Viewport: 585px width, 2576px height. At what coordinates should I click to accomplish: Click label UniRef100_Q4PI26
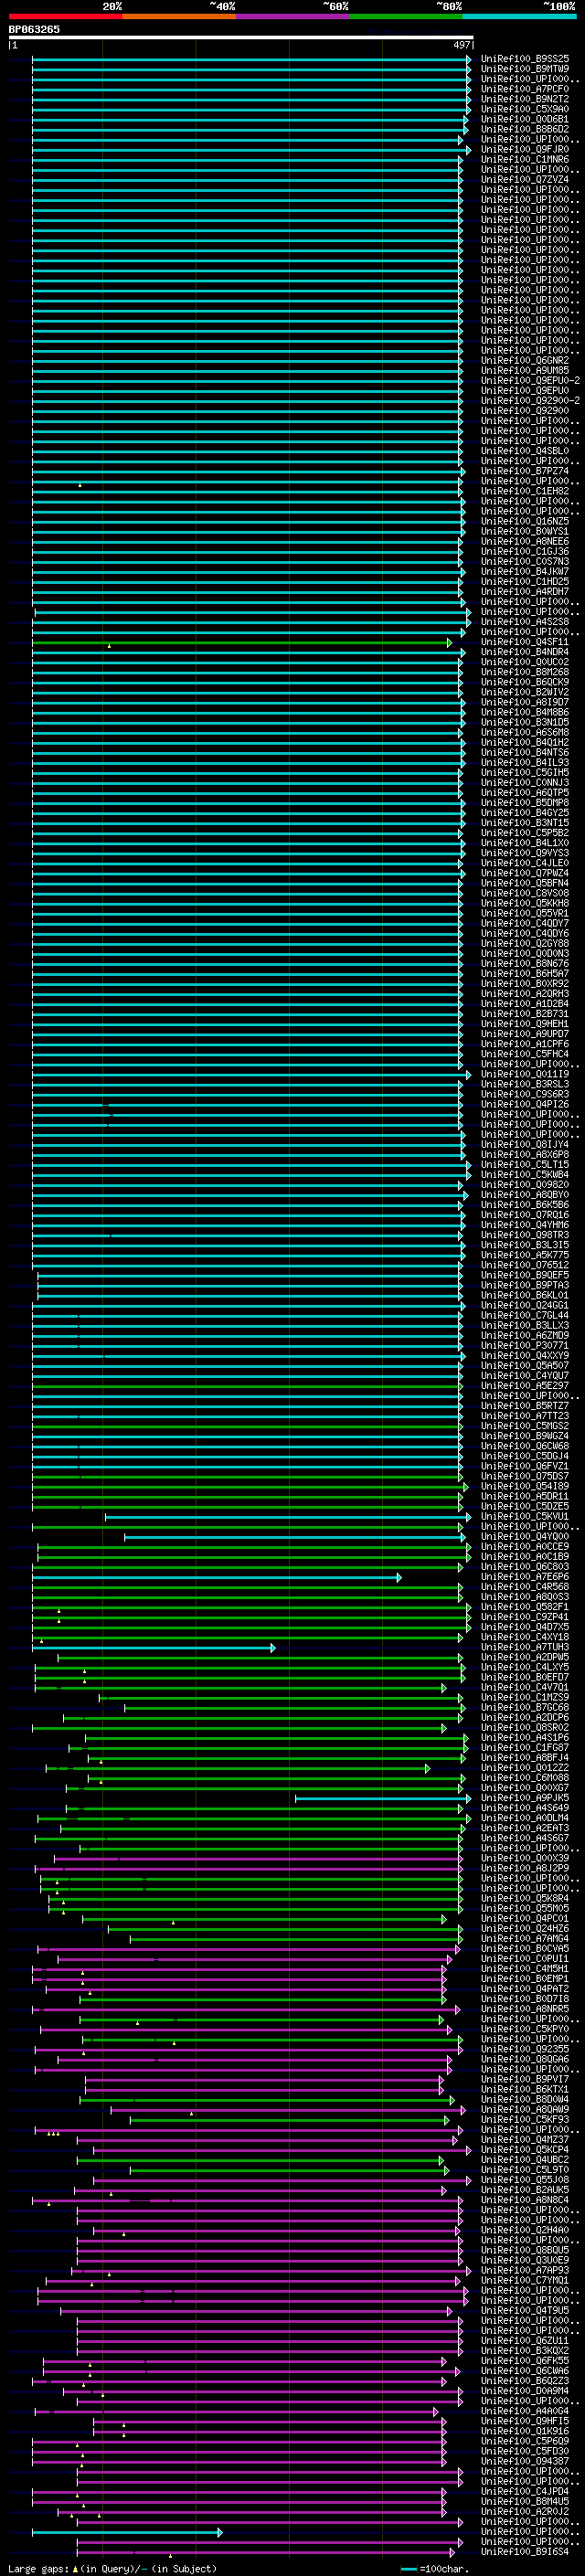[x=525, y=1104]
